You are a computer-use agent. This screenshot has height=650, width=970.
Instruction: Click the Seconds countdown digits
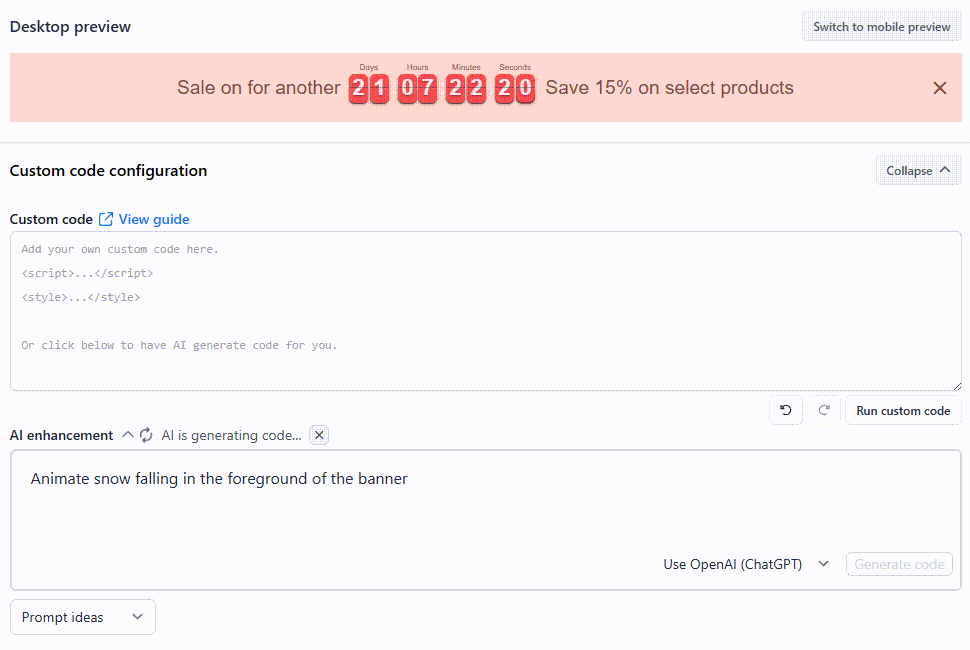coord(515,88)
